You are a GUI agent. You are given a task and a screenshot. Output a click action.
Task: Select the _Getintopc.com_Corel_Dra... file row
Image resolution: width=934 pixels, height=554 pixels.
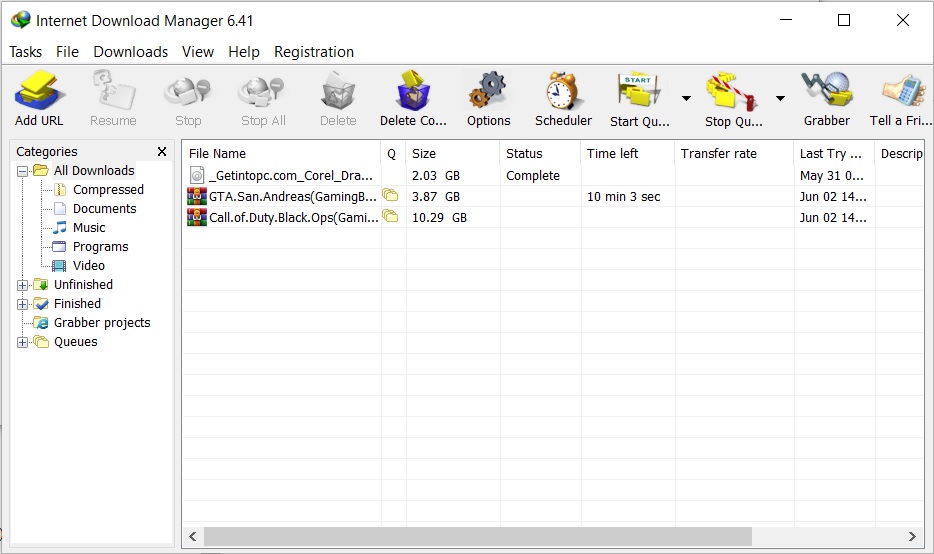coord(553,176)
